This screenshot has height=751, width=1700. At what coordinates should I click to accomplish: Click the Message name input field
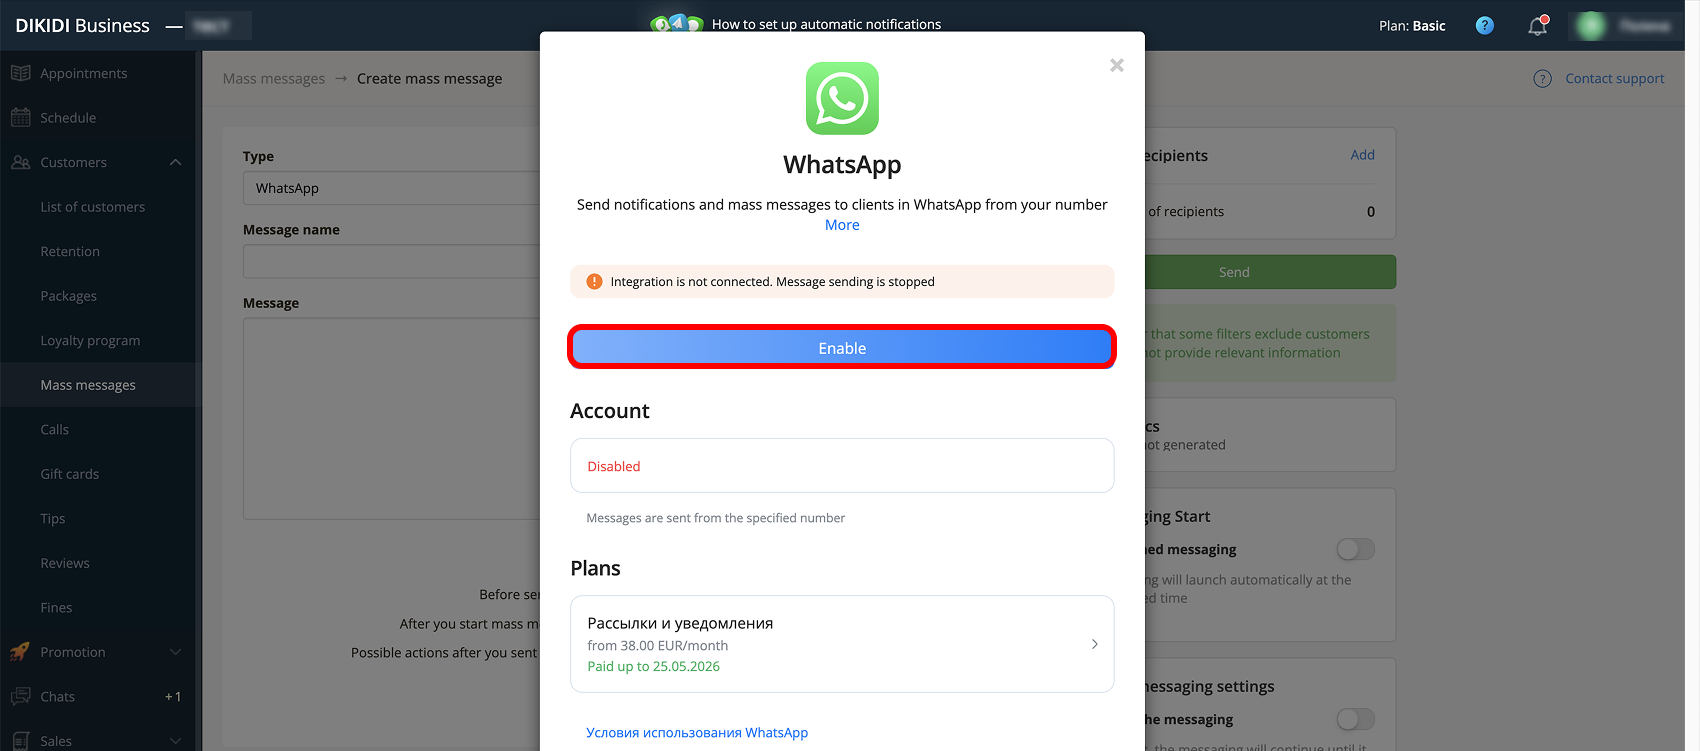(x=392, y=261)
